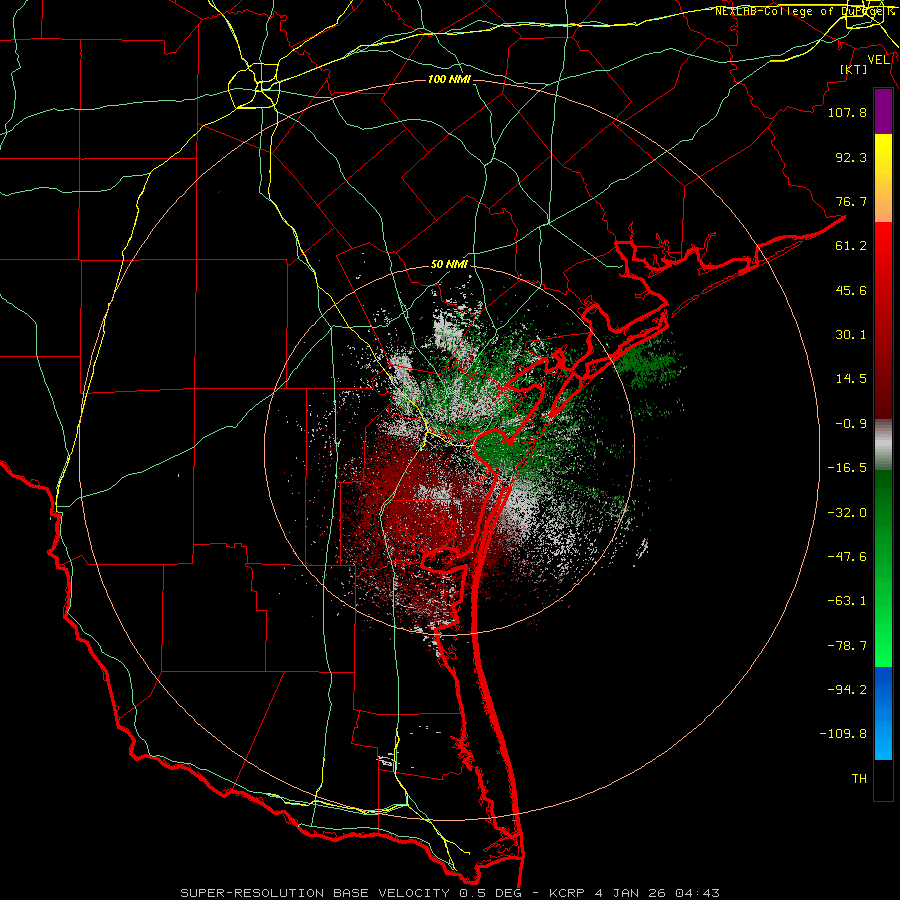Click the "100 NMI" range ring label
Viewport: 900px width, 900px height.
tap(449, 79)
